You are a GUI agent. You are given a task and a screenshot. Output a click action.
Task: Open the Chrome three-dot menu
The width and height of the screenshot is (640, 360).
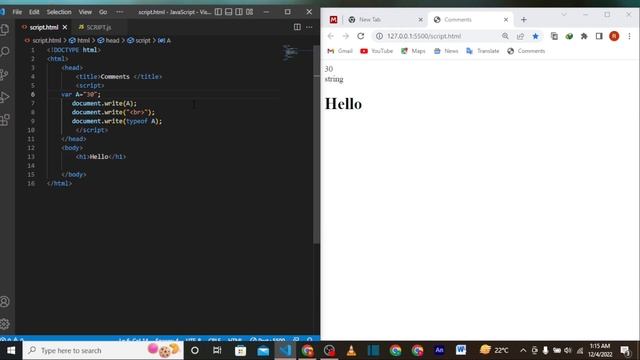coord(629,36)
